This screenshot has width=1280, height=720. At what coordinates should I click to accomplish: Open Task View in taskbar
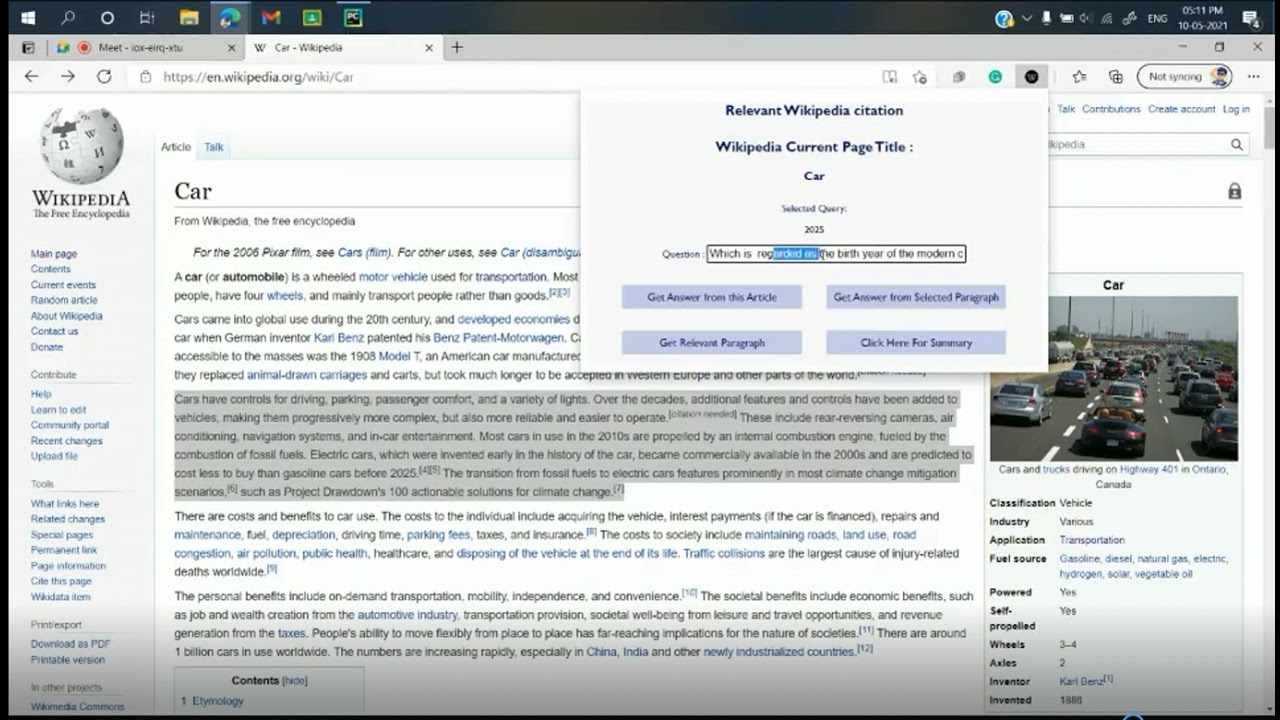pos(147,18)
